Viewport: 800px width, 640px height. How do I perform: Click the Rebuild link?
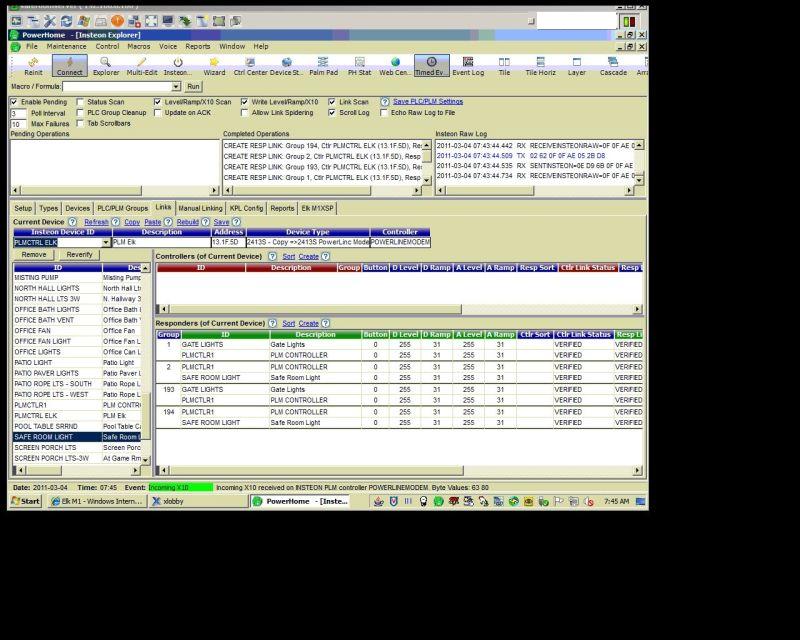click(188, 222)
